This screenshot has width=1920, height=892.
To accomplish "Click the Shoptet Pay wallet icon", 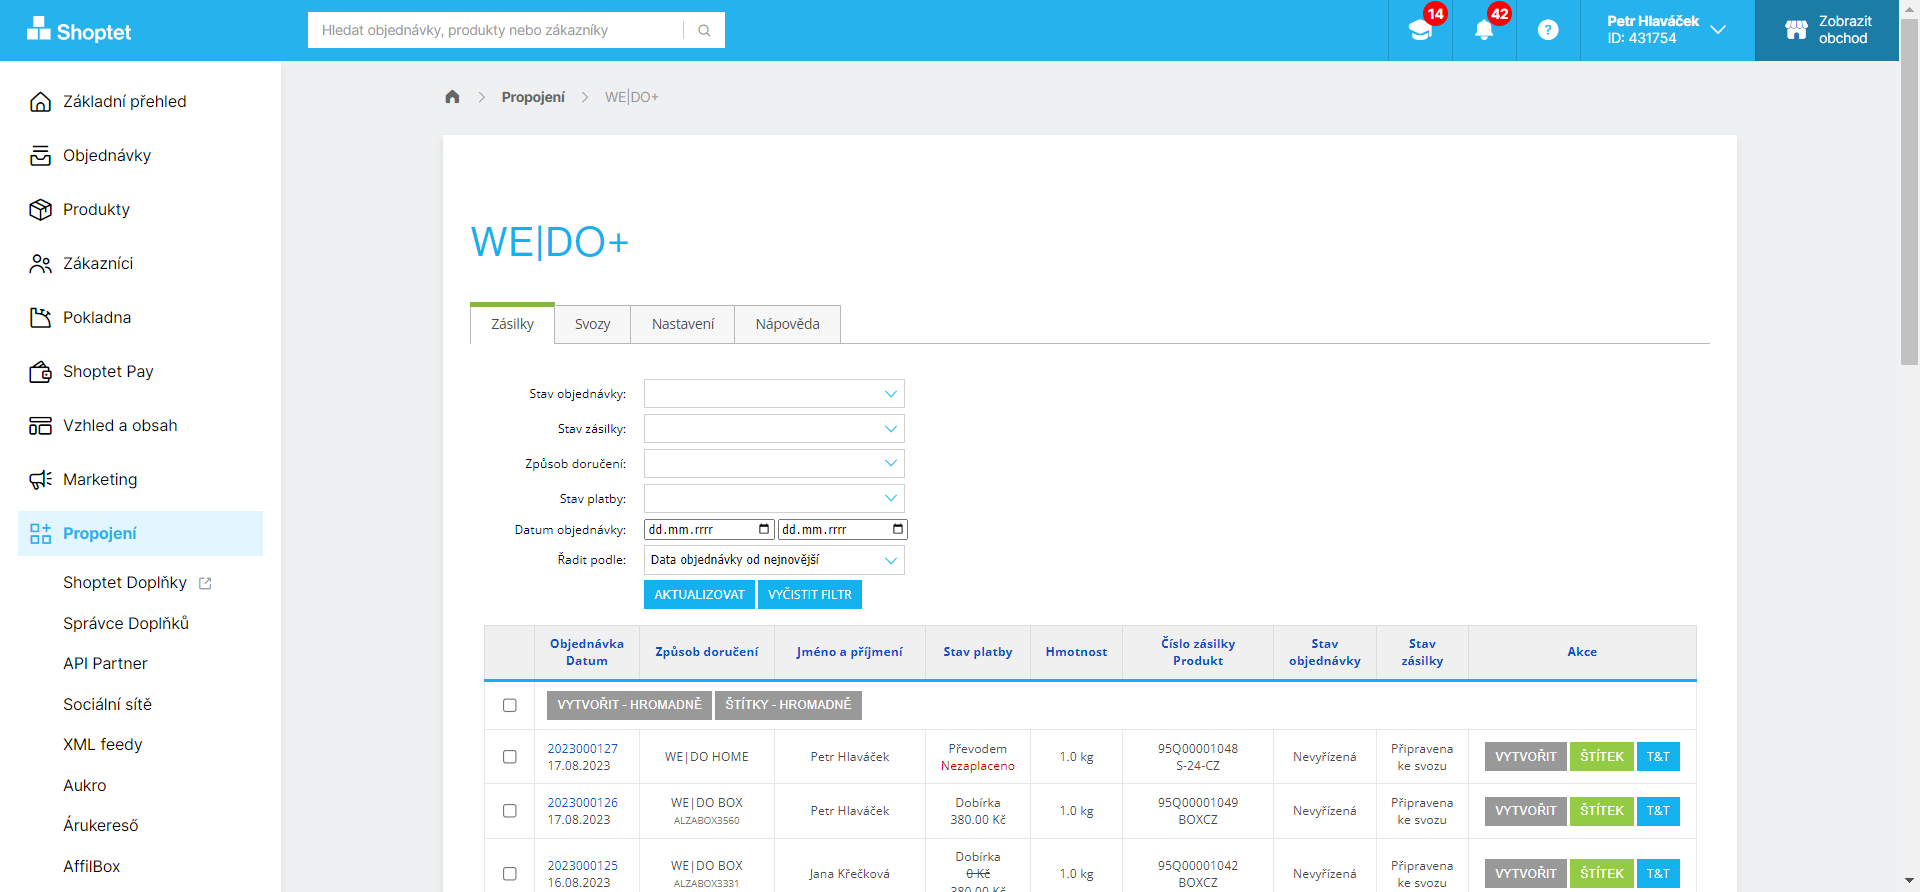I will pos(40,372).
